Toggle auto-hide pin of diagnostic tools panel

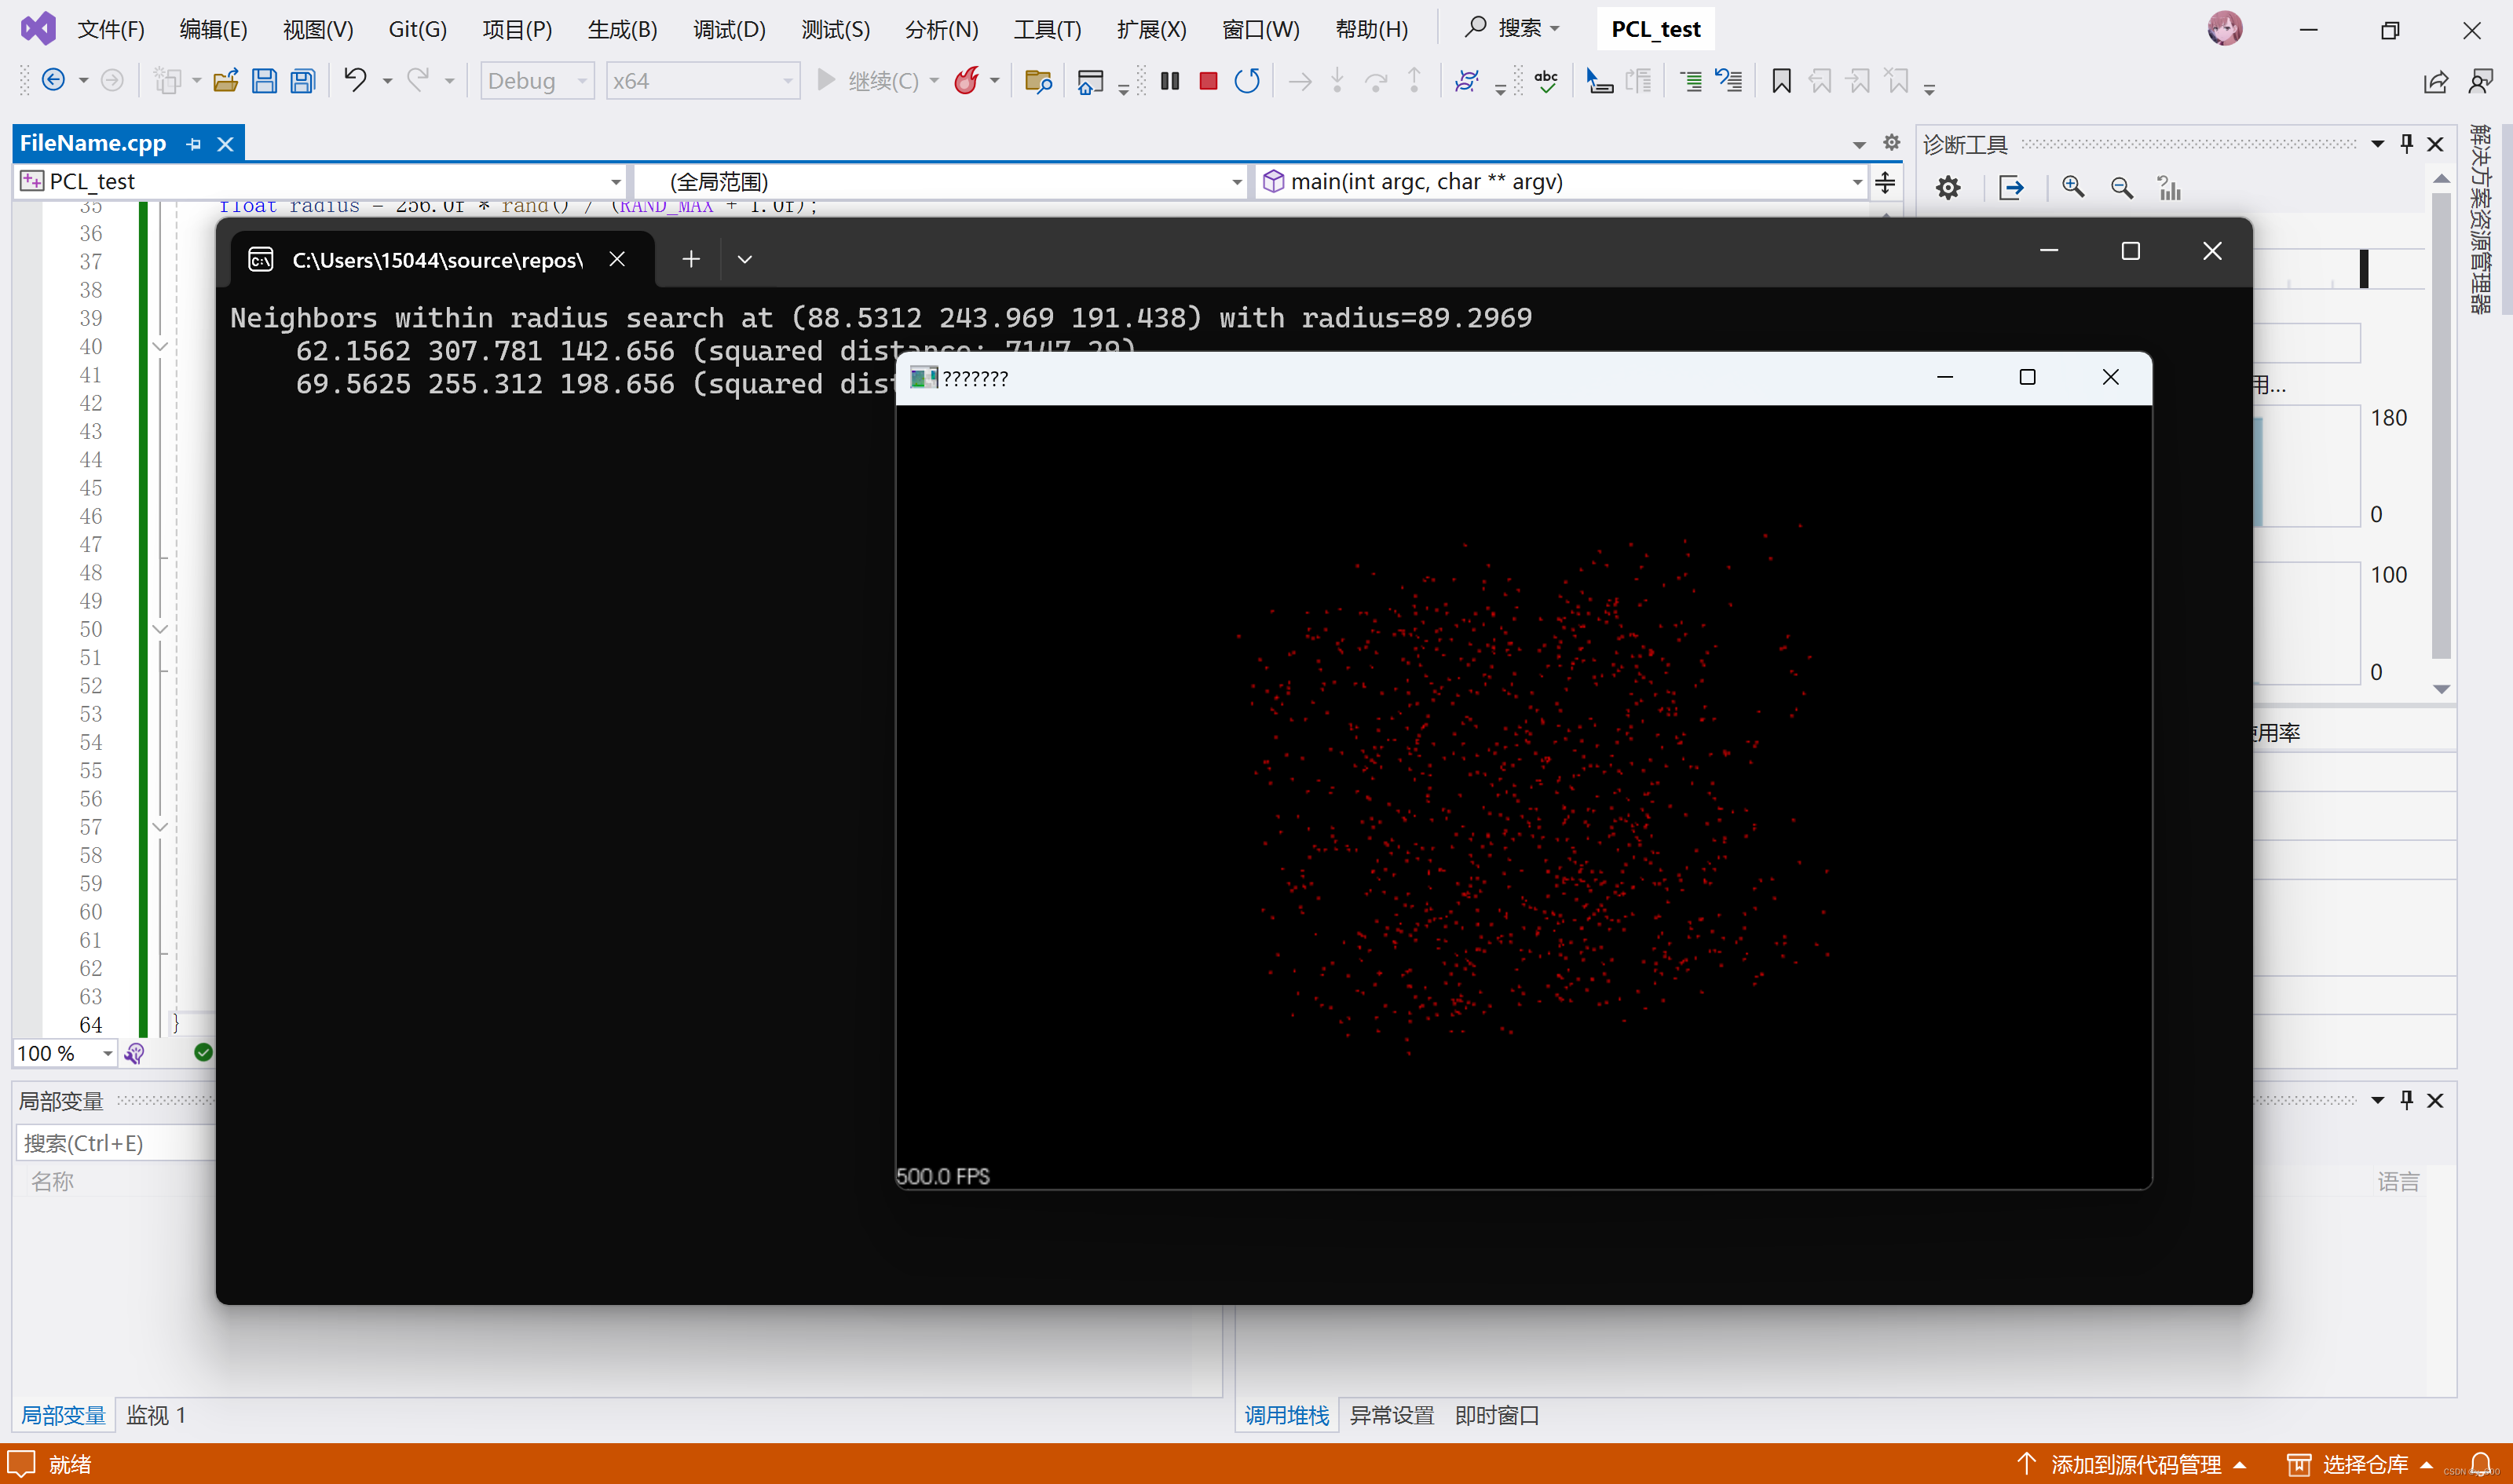[x=2406, y=144]
